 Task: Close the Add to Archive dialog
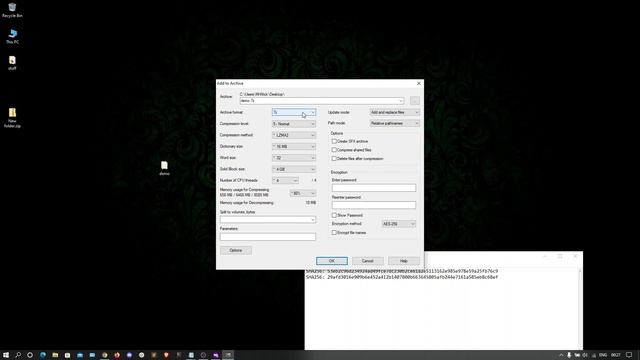[418, 83]
